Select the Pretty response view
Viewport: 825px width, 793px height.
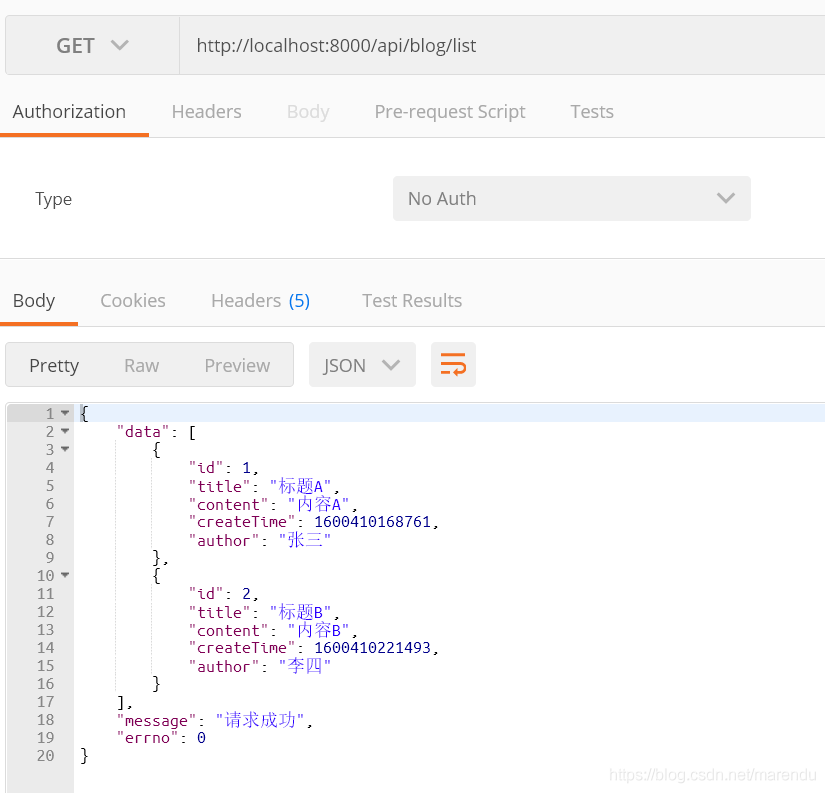click(x=54, y=365)
